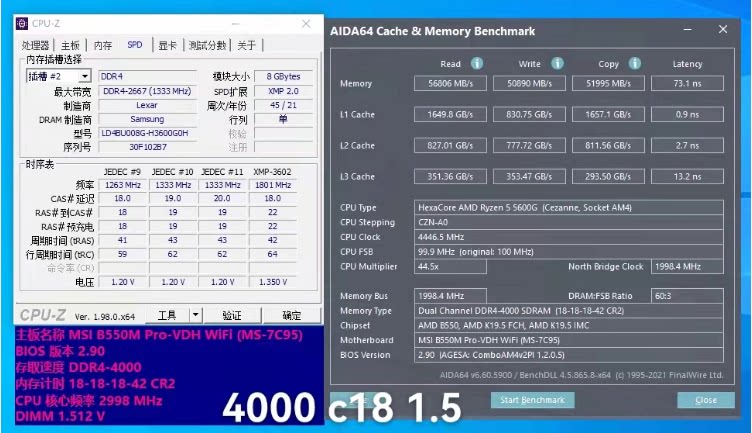The height and width of the screenshot is (433, 752).
Task: Click the Copy info icon in AIDA64
Action: coord(634,63)
